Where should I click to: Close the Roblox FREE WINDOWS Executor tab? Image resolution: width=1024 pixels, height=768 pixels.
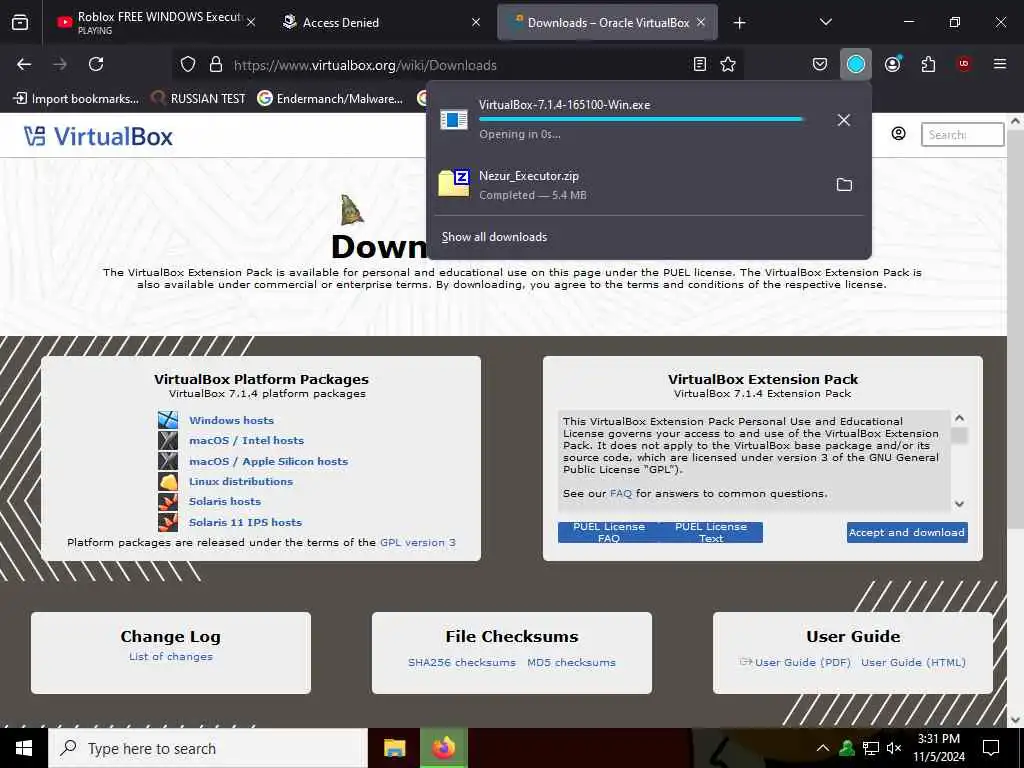click(x=251, y=23)
